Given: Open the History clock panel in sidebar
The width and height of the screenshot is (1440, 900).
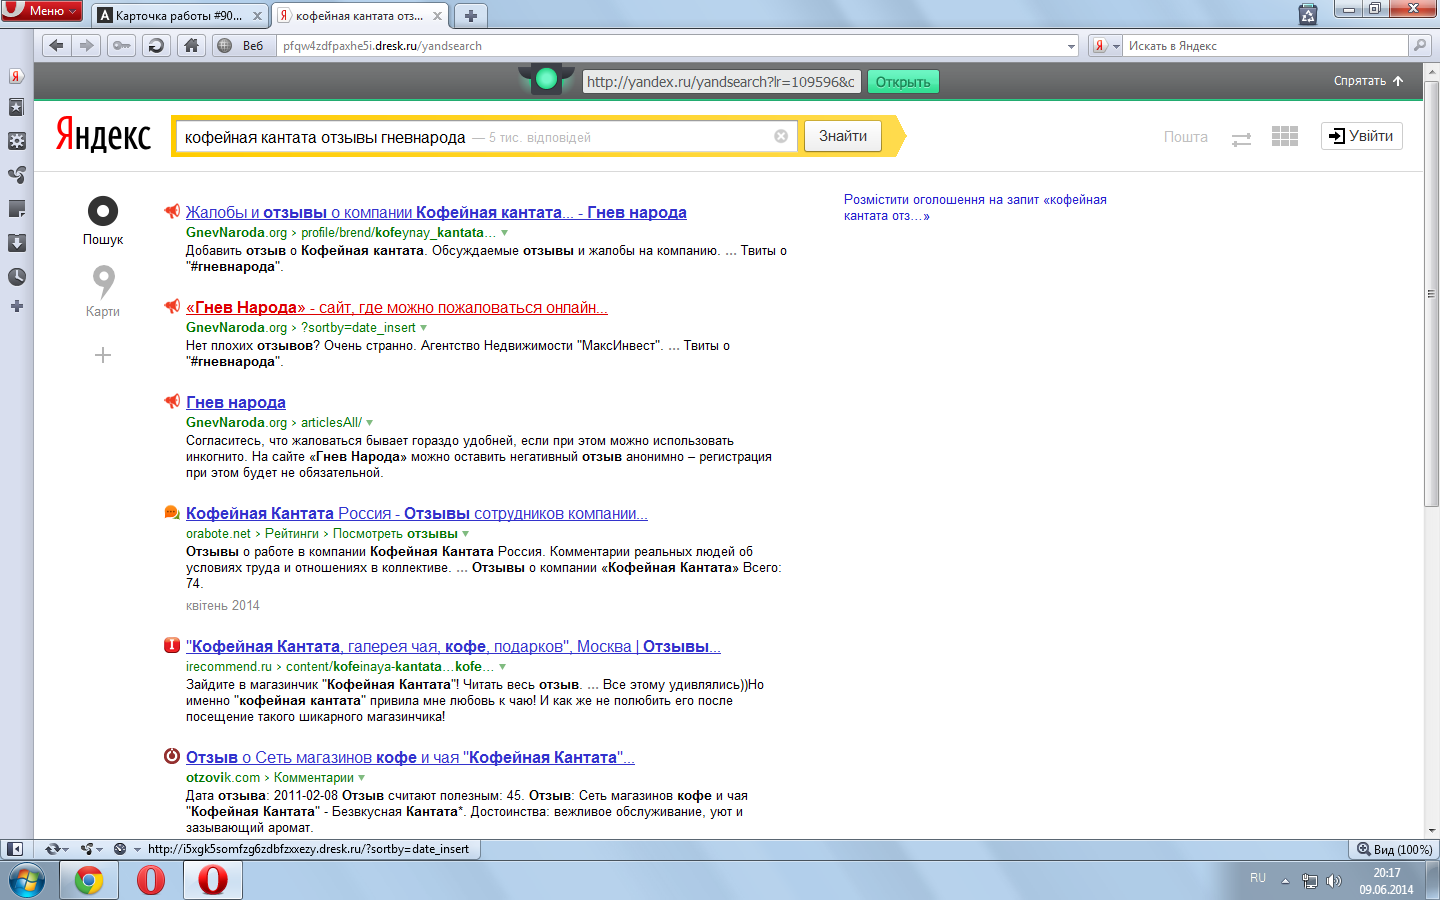Looking at the screenshot, I should [16, 277].
